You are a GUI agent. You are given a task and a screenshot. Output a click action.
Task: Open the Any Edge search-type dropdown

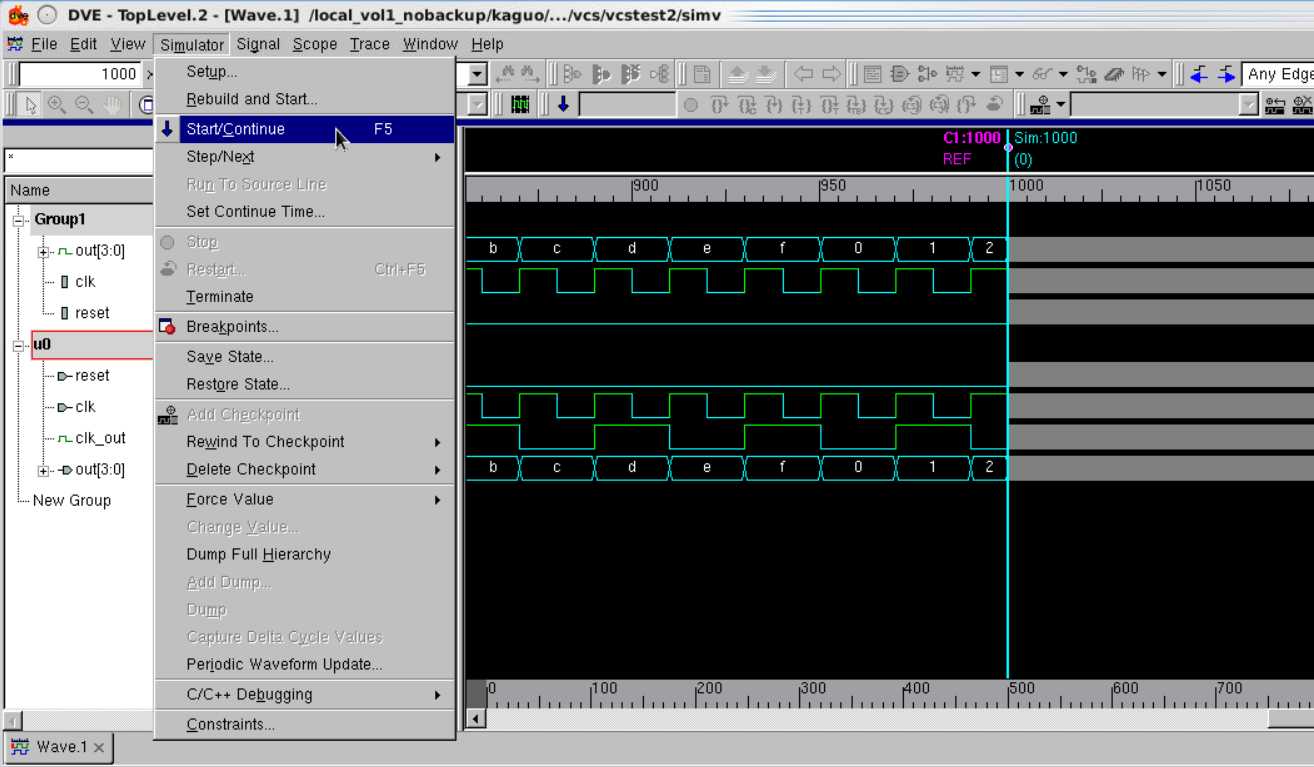(x=1278, y=74)
